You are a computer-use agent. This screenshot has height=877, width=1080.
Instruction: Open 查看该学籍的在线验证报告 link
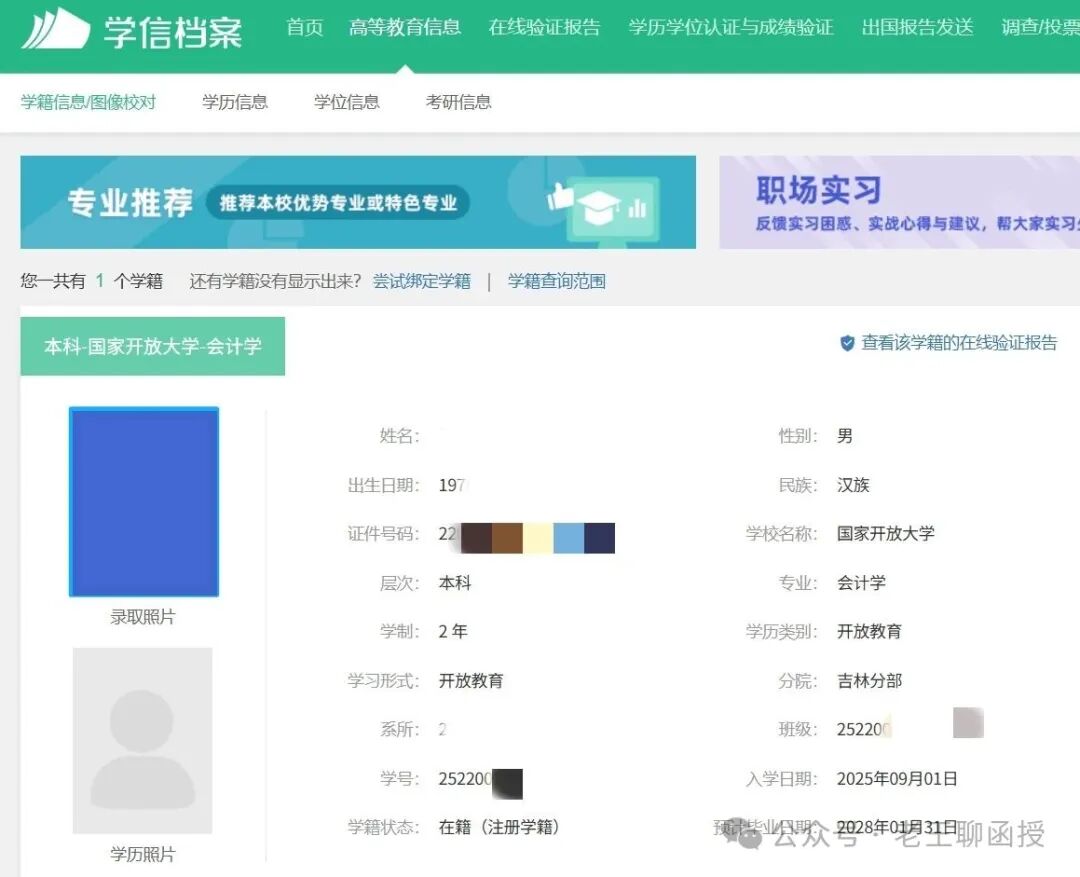[959, 342]
